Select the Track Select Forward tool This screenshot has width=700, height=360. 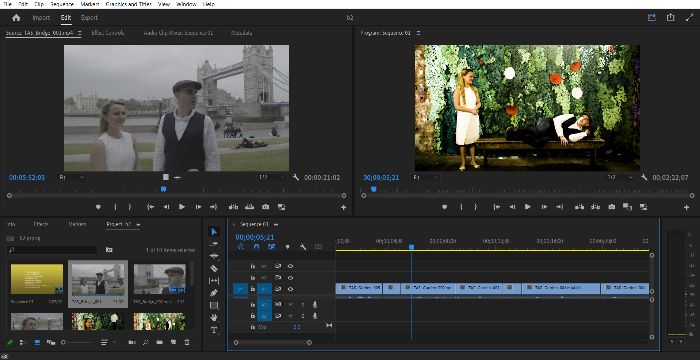point(214,244)
